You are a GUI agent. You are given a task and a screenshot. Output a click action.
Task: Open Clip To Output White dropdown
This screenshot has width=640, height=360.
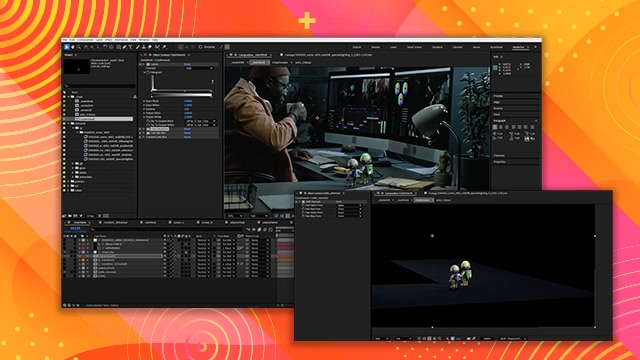(x=201, y=125)
